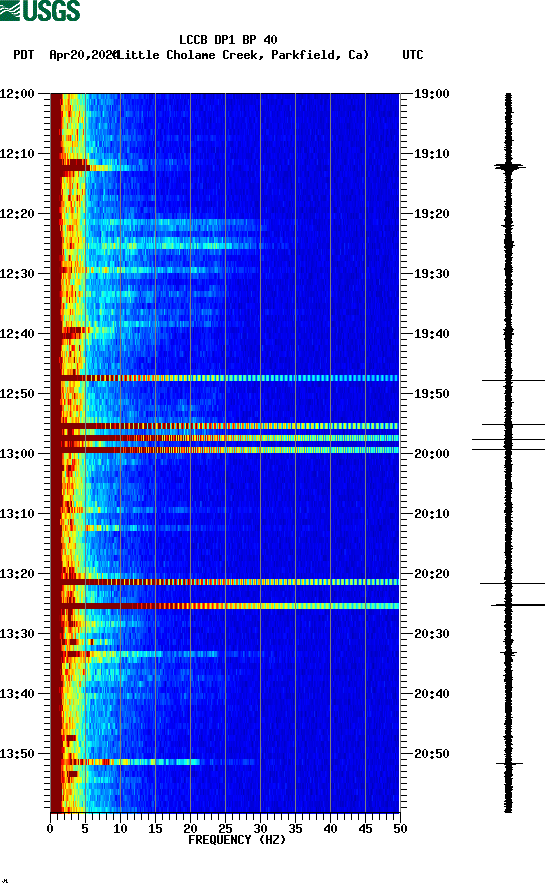Click the 'Apr20,2020' date text
552x892 pixels.
pos(84,55)
